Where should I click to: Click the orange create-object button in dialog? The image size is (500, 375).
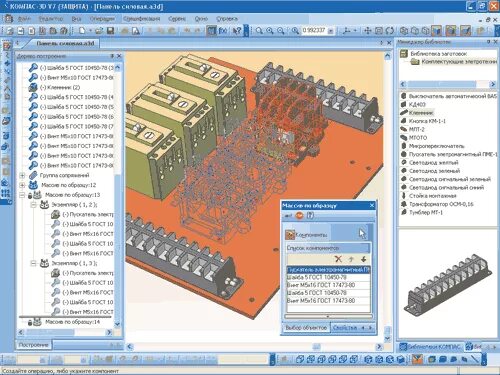(x=299, y=216)
